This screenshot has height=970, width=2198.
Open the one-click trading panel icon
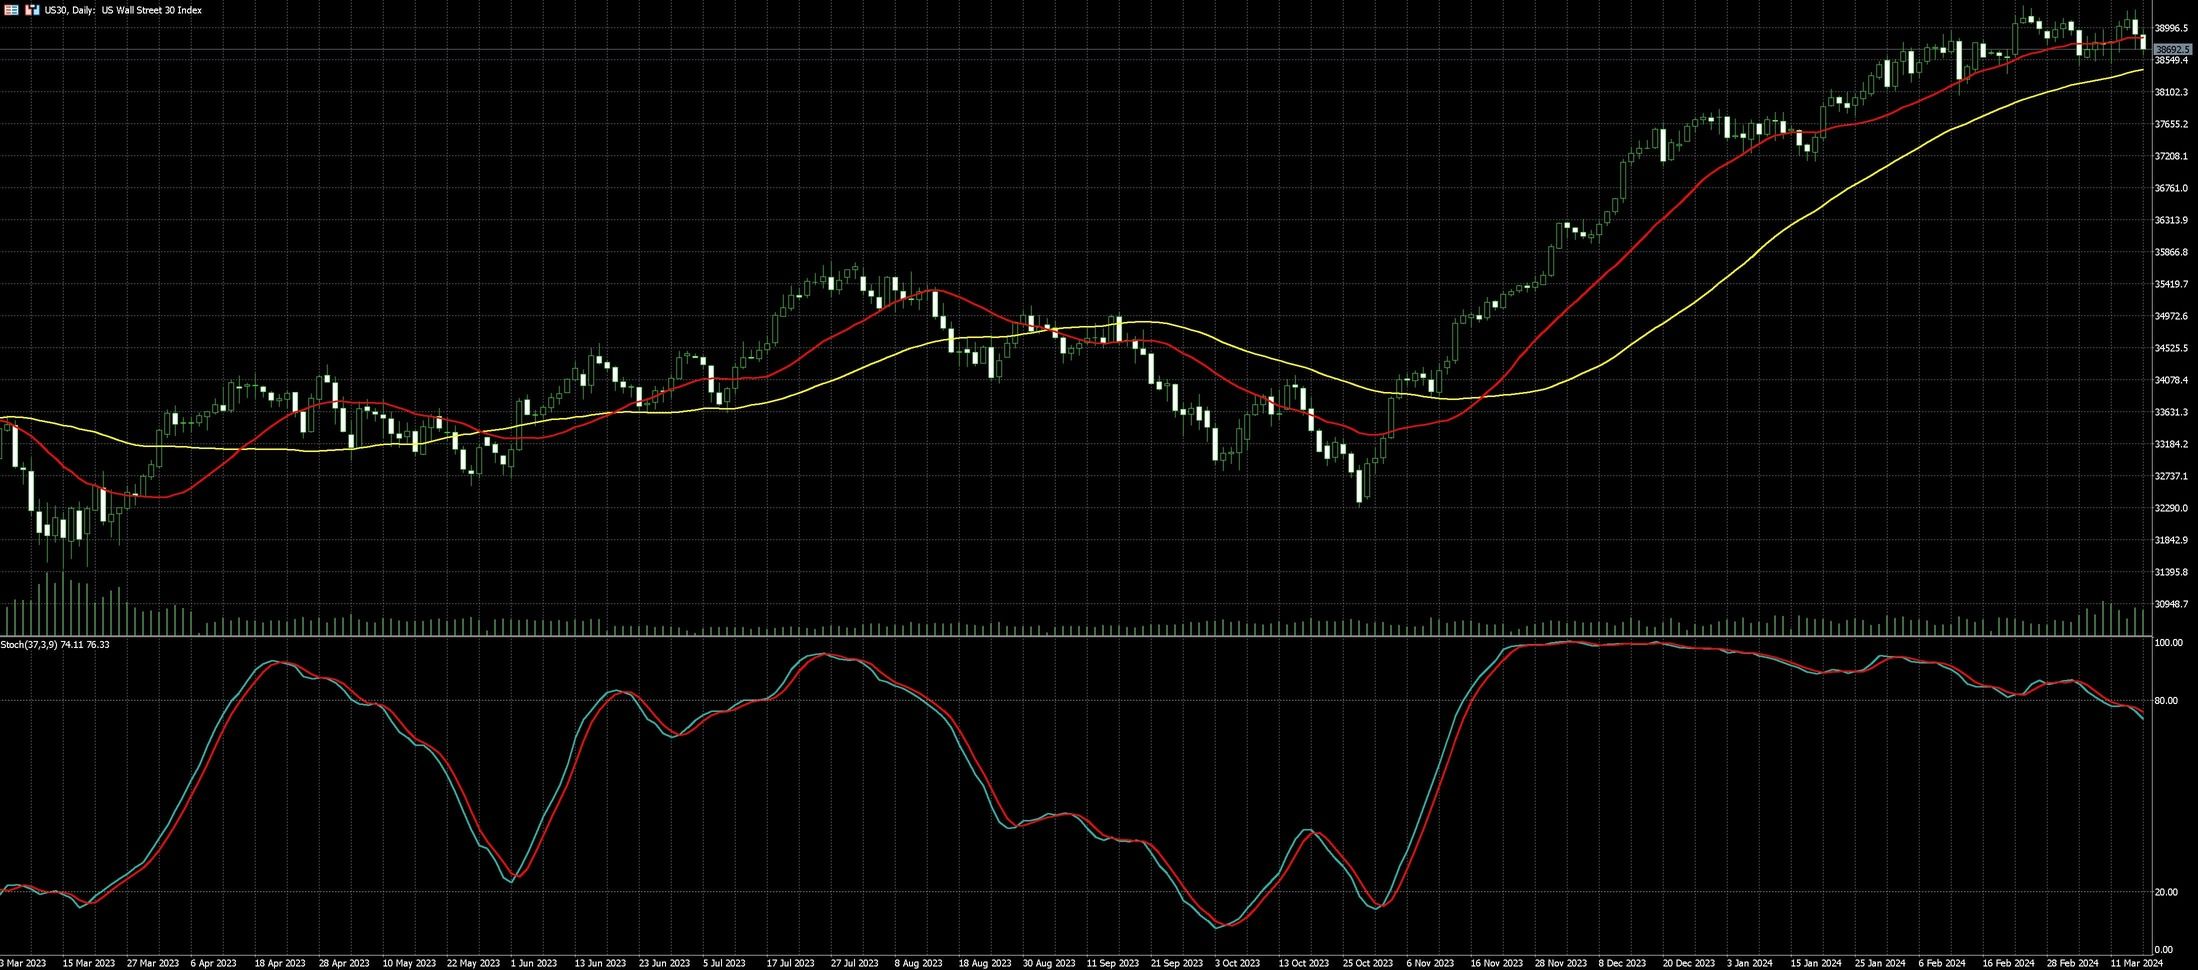(32, 10)
